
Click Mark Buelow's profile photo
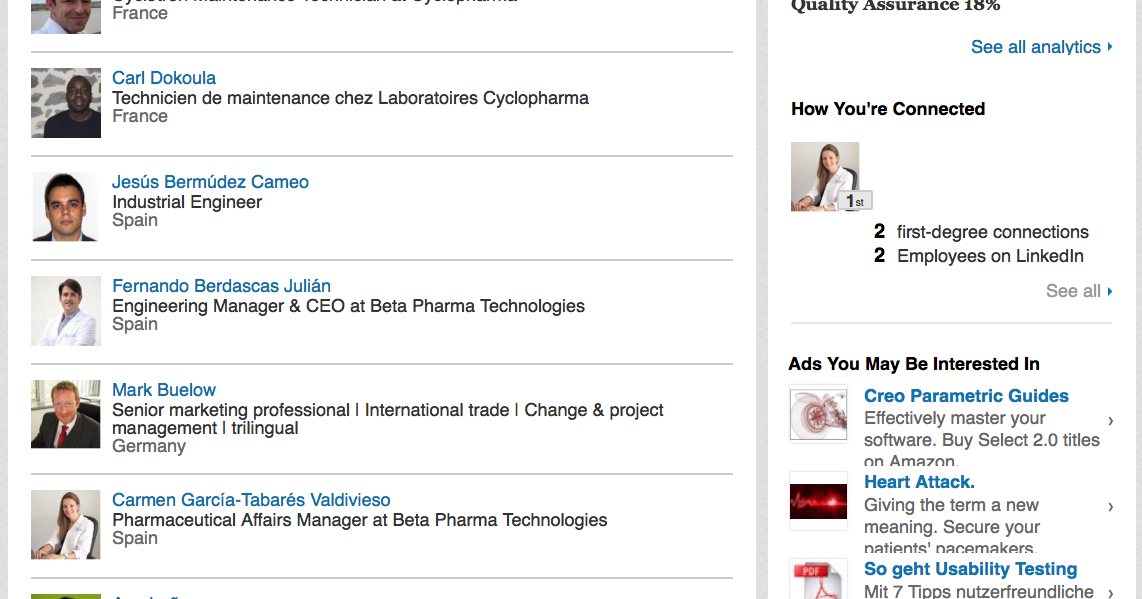[66, 414]
